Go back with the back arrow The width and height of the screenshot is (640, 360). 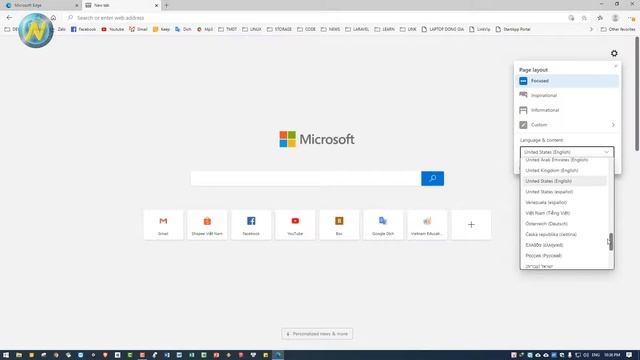9,18
